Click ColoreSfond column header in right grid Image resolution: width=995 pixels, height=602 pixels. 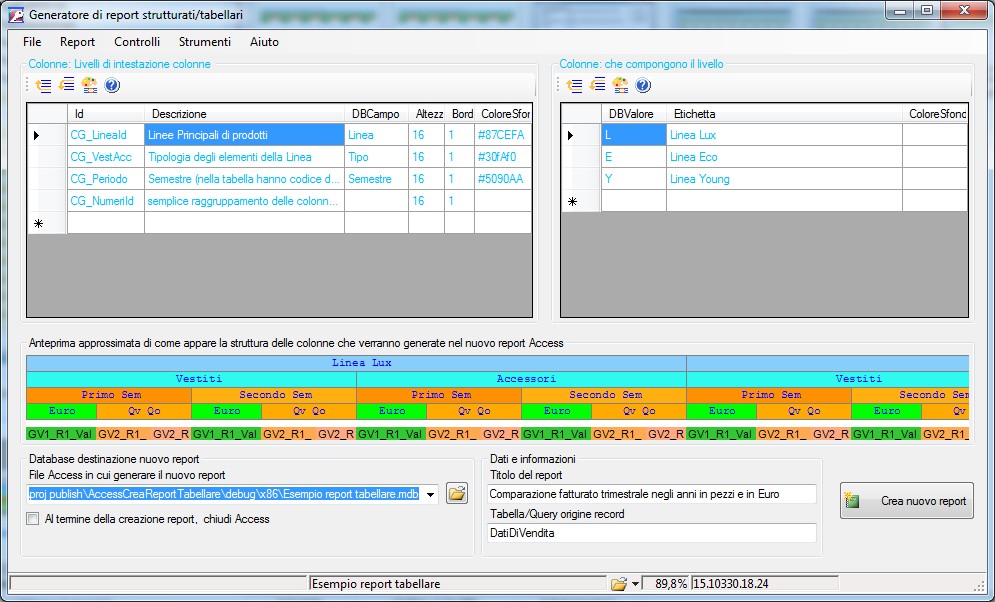pyautogui.click(x=935, y=114)
